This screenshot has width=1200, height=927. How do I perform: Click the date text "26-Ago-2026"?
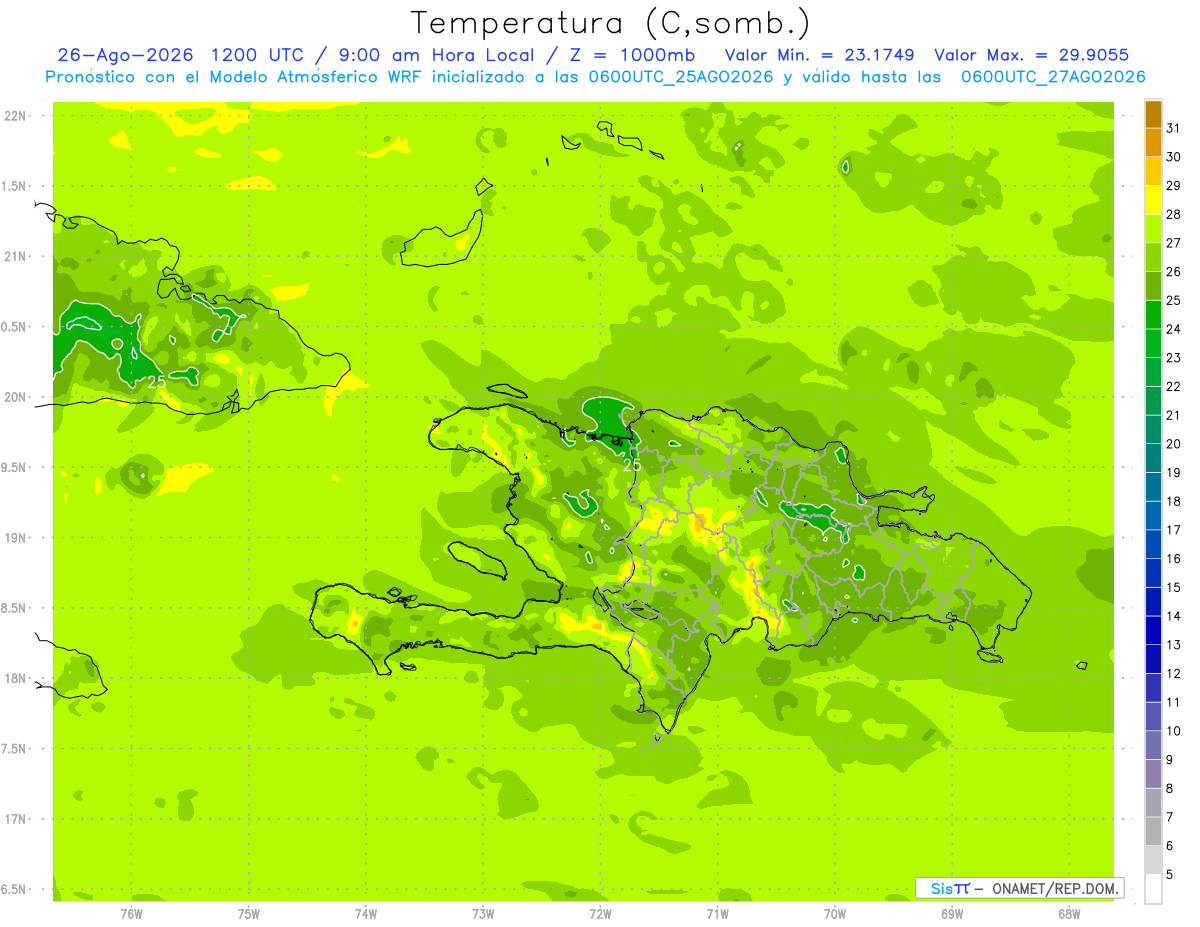click(128, 55)
